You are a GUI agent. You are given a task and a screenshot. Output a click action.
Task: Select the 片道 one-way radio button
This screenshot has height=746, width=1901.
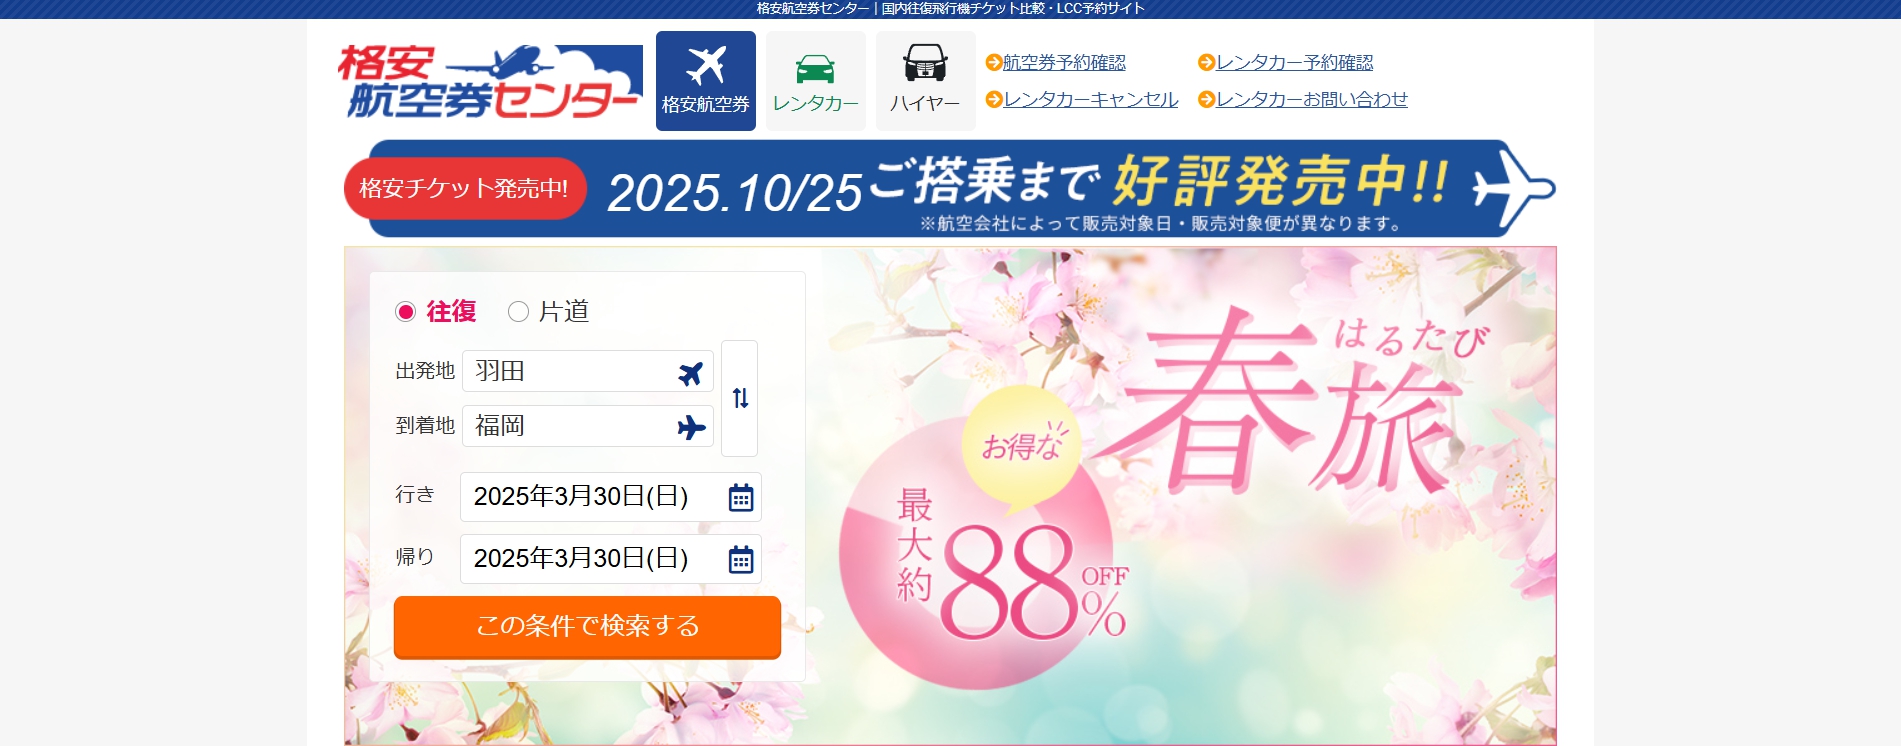click(x=518, y=312)
